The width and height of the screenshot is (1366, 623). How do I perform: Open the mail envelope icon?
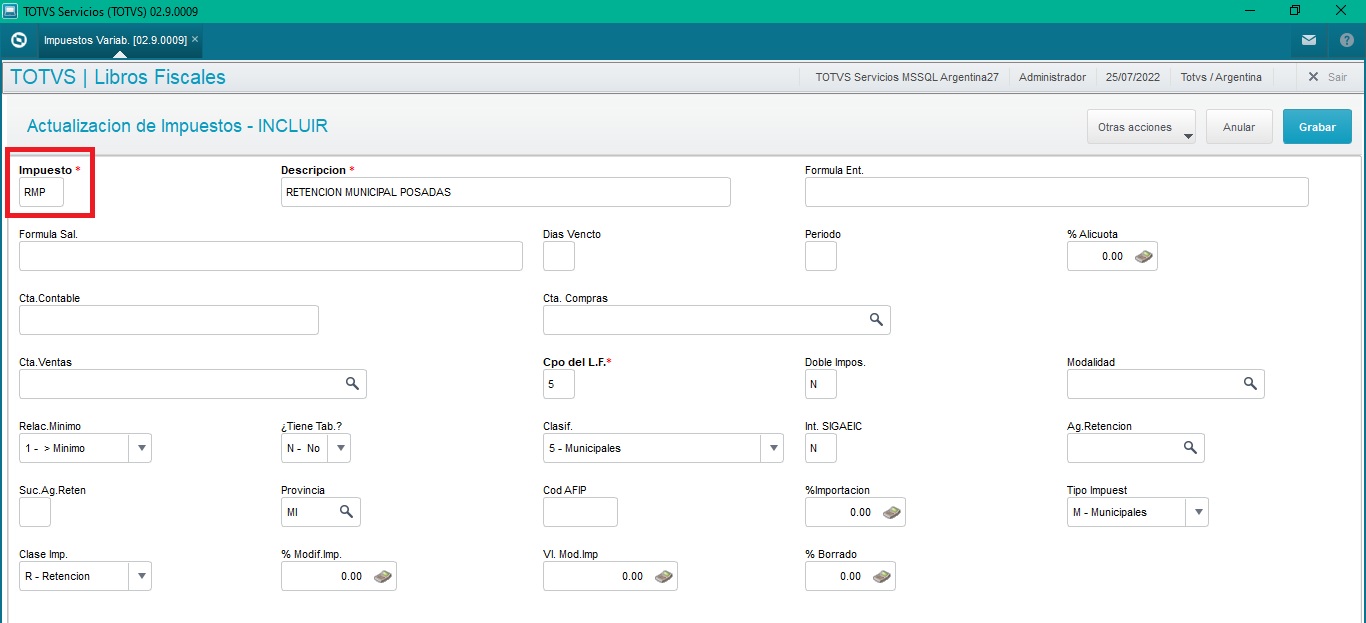pyautogui.click(x=1309, y=40)
